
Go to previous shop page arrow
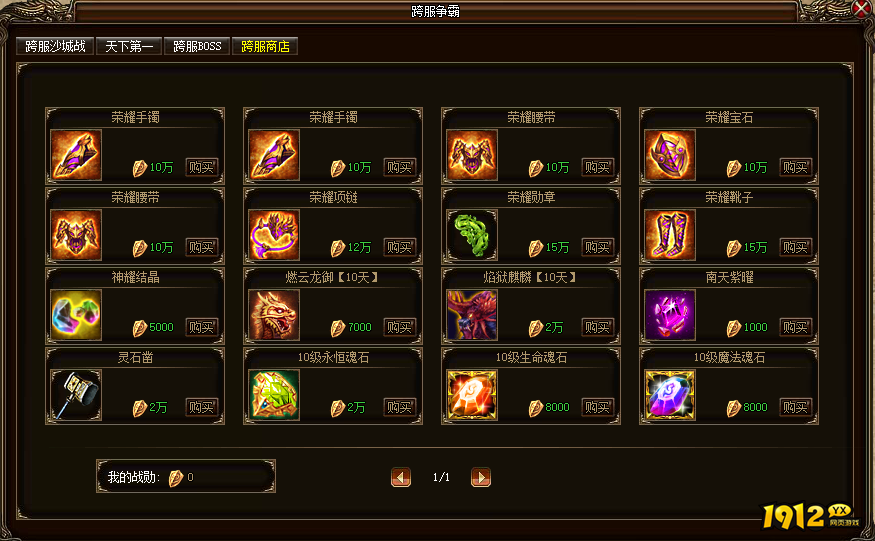pyautogui.click(x=401, y=477)
